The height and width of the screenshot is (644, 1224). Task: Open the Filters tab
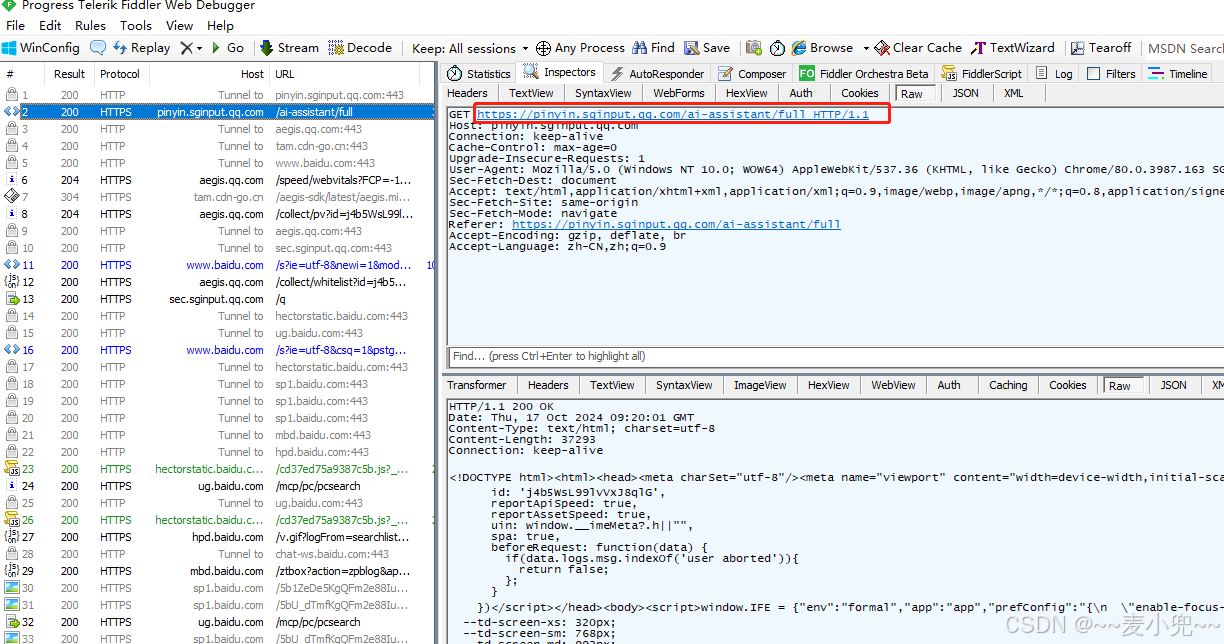pyautogui.click(x=1112, y=73)
